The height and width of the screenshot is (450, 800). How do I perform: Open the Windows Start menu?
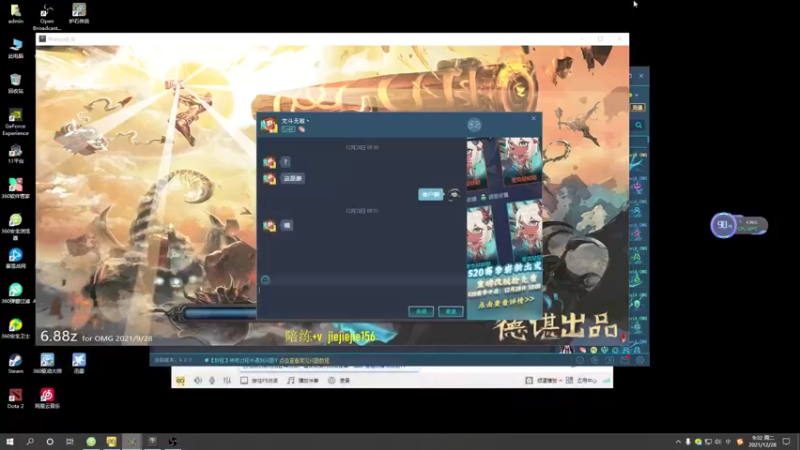coord(10,441)
